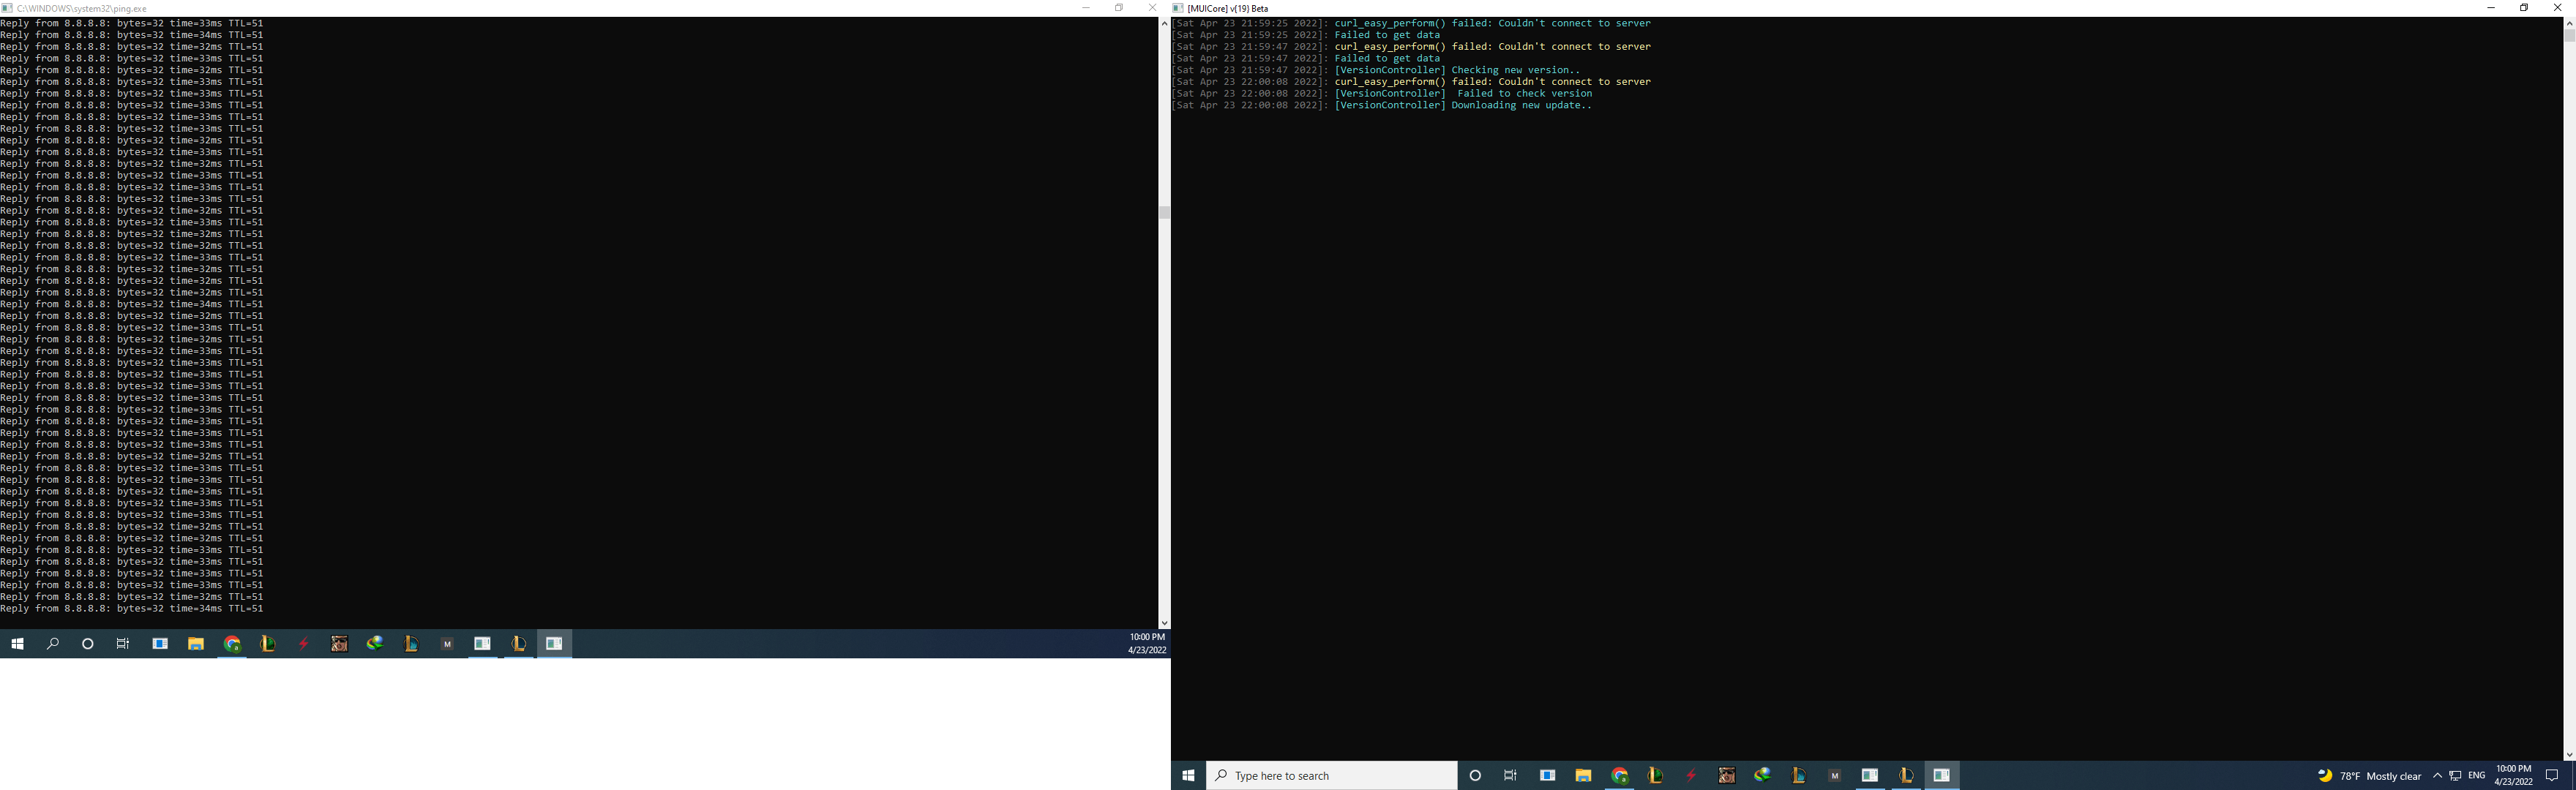Viewport: 2576px width, 790px height.
Task: Click the '[MUICore] v[19] Beta' title text
Action: [x=1227, y=9]
